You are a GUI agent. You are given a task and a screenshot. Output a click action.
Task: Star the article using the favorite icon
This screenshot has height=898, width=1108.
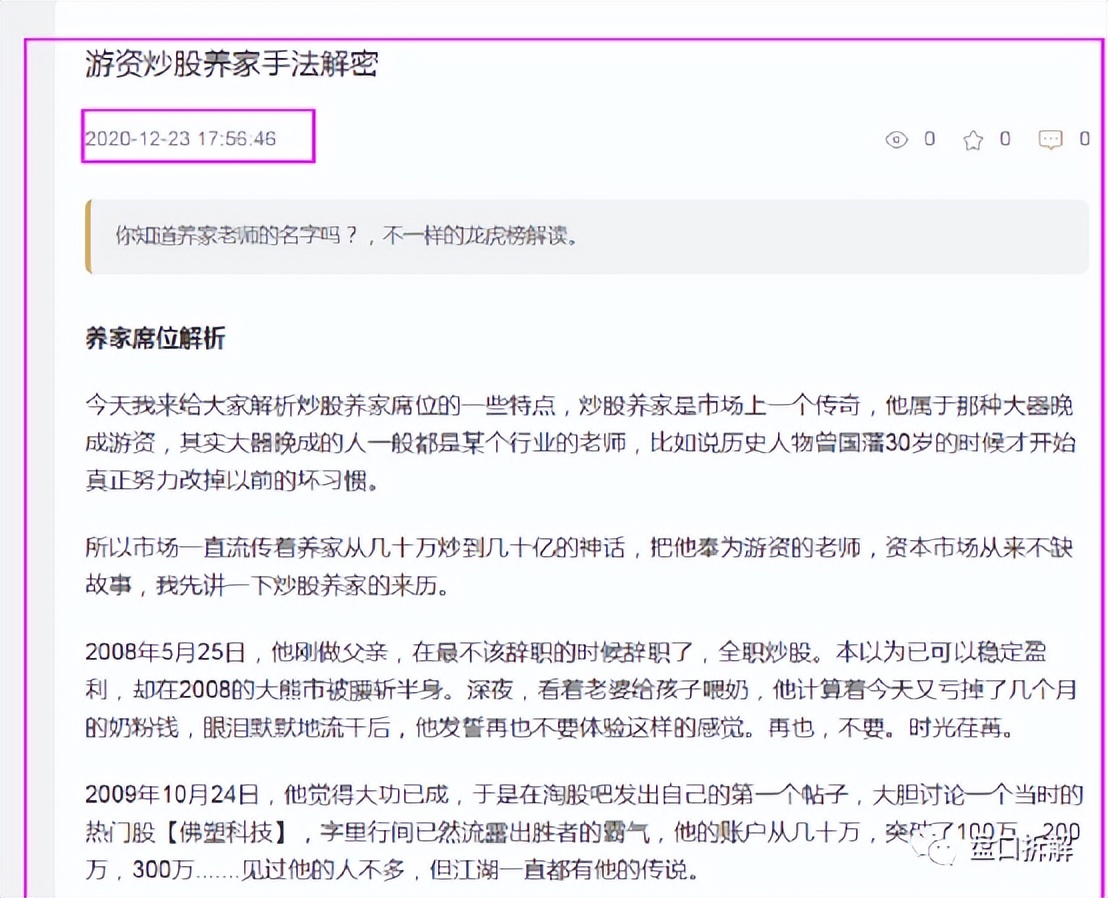pos(973,140)
